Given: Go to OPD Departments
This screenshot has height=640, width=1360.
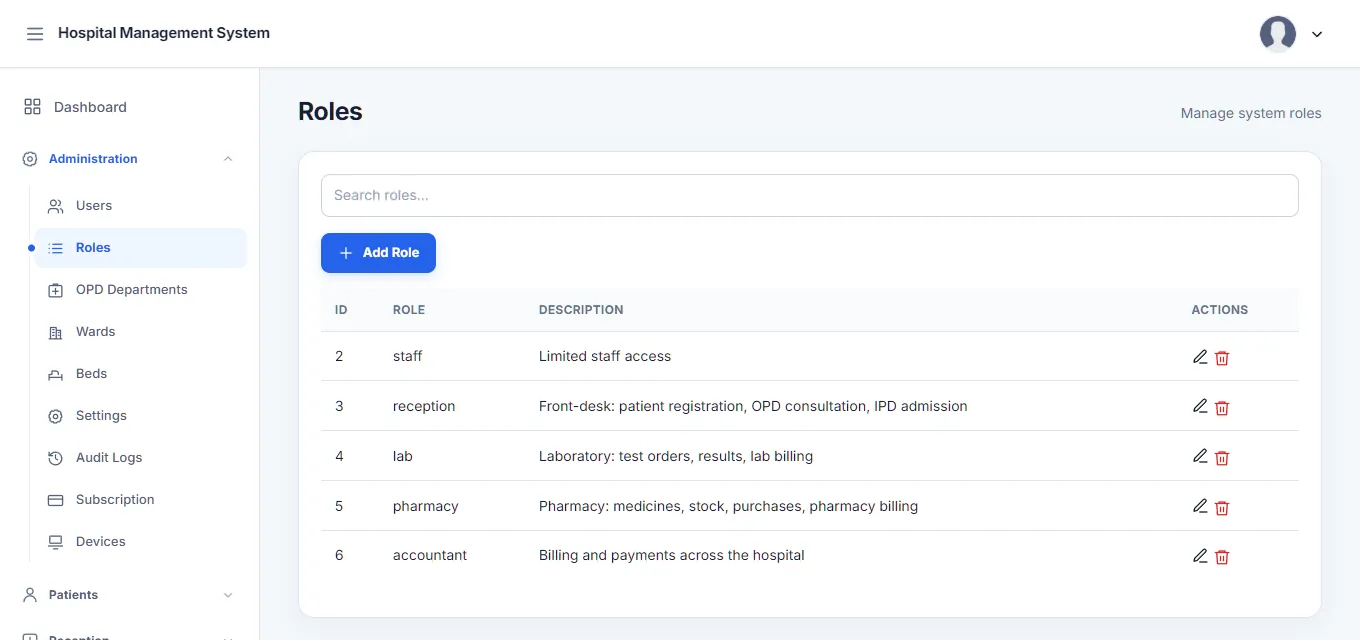Looking at the screenshot, I should (141, 290).
